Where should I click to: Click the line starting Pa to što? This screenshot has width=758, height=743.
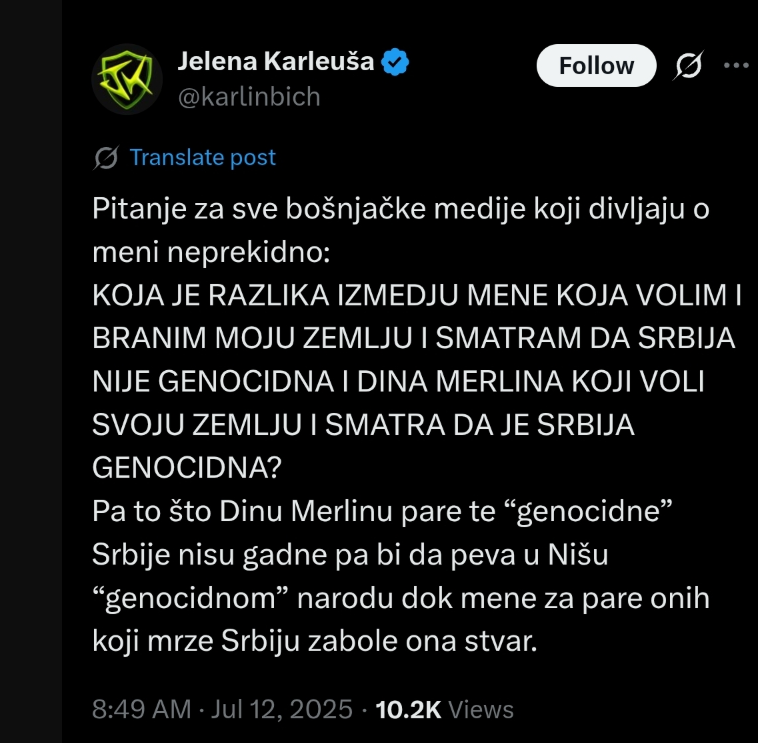click(x=382, y=511)
